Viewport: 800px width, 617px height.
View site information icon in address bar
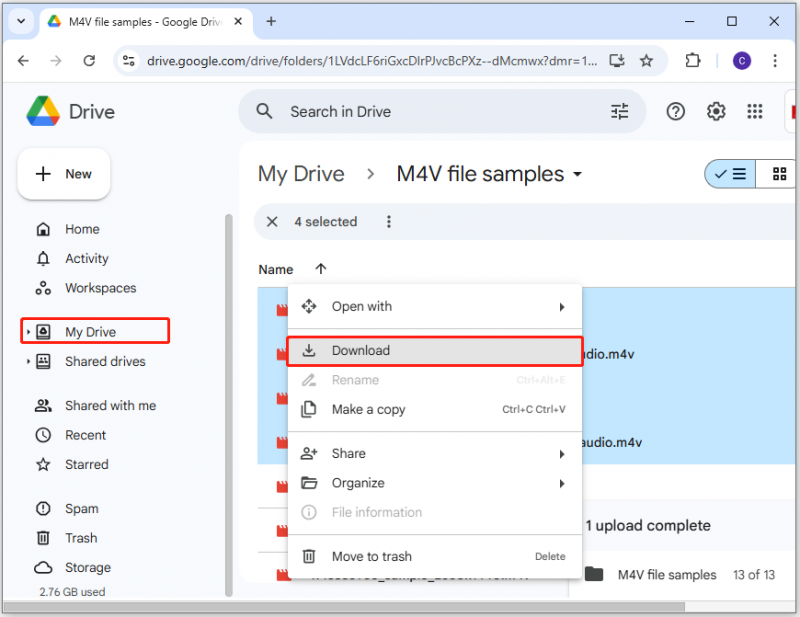pos(129,61)
